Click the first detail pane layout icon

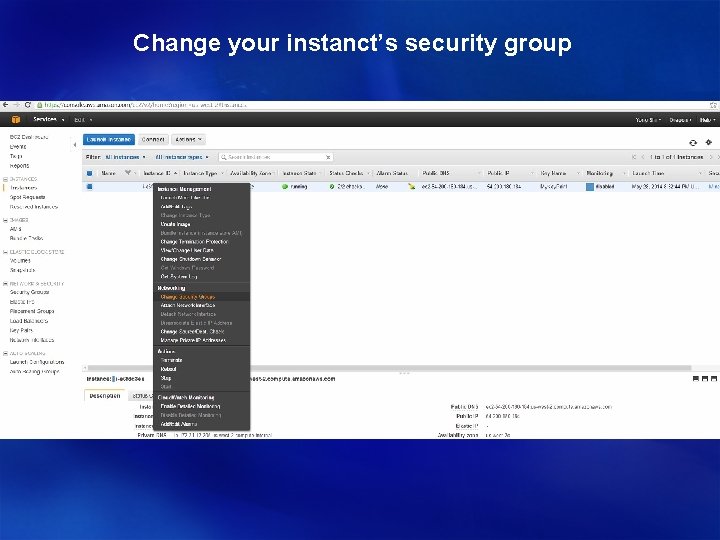pyautogui.click(x=696, y=379)
